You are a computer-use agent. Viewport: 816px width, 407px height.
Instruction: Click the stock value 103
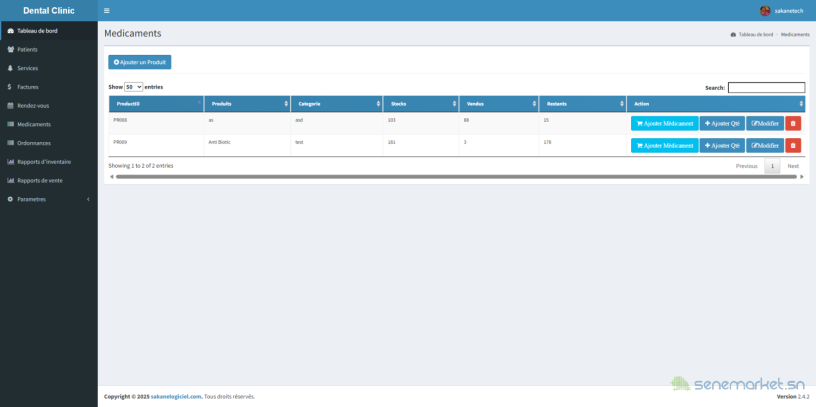point(391,120)
